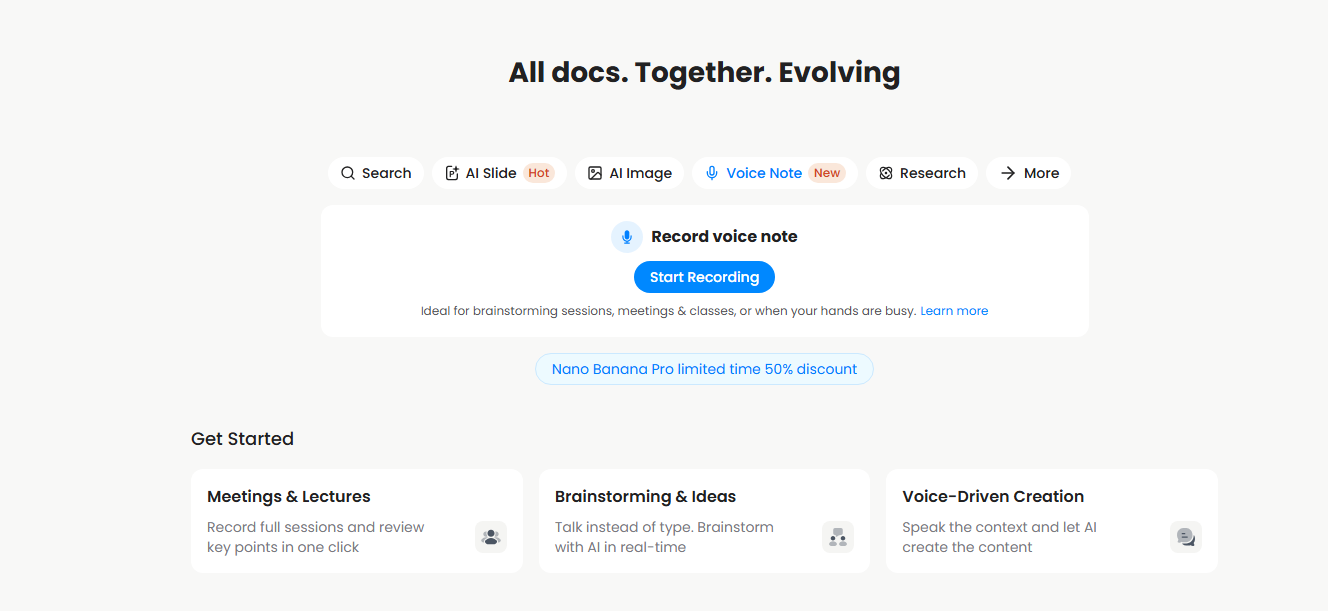Choose the Brainstorming & Ideas card title
1328x611 pixels.
[645, 496]
